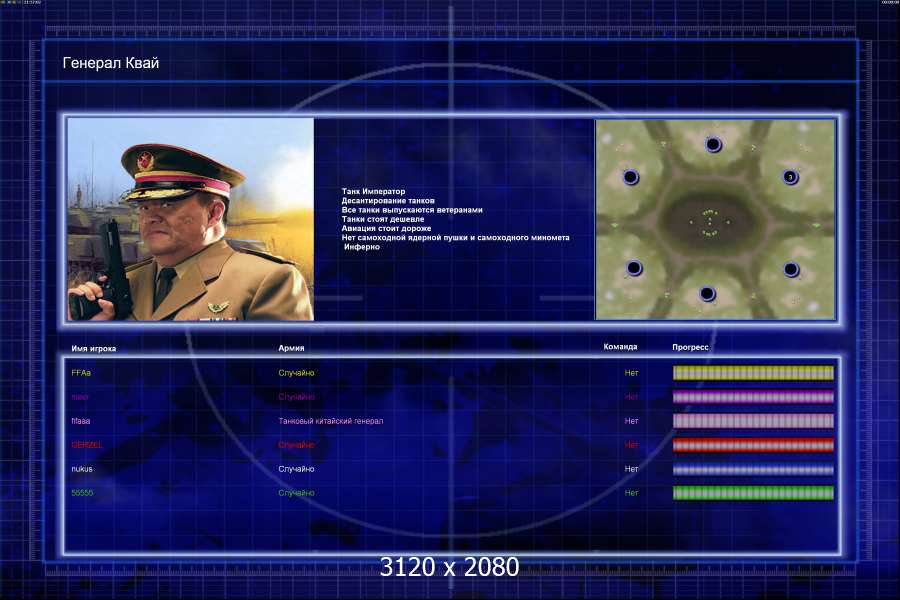The height and width of the screenshot is (600, 900).
Task: Click 55555's green Случайно army value
Action: [296, 493]
